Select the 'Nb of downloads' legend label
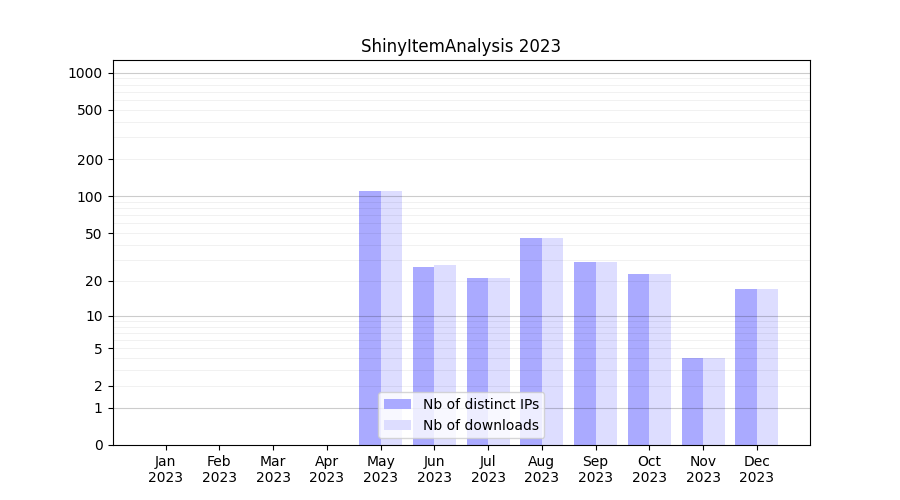900x500 pixels. (480, 425)
